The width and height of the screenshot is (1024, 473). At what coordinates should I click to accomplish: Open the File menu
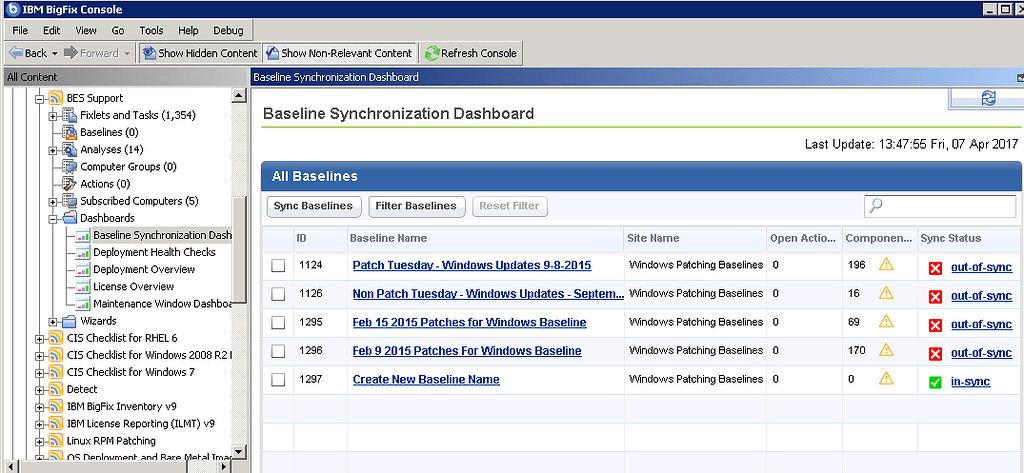[x=20, y=30]
